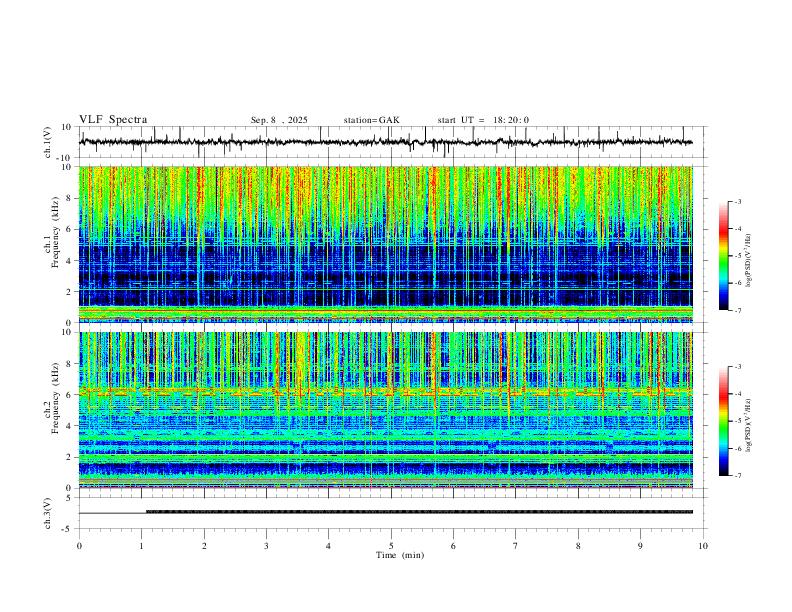Click time-axis tick label "3"

(x=266, y=546)
